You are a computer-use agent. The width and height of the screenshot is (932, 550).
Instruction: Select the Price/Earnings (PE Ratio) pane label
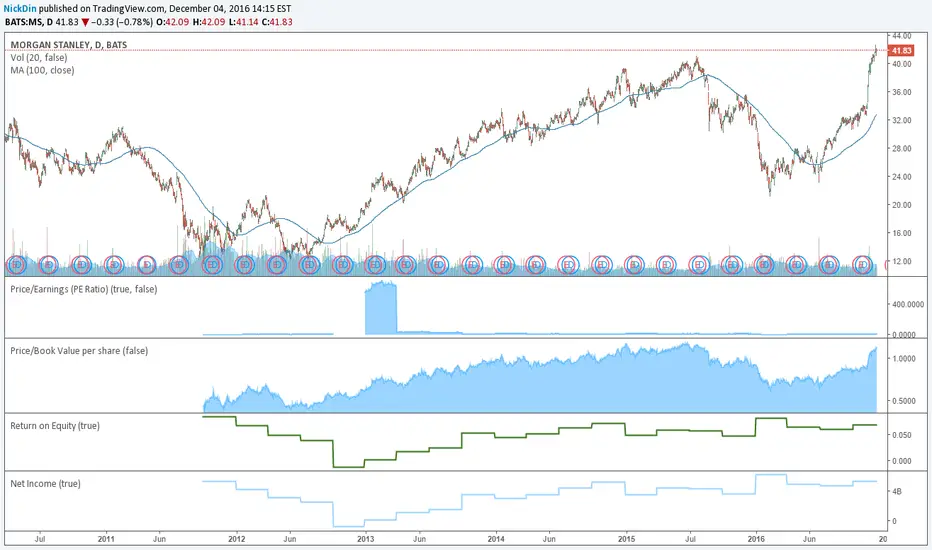[x=84, y=289]
